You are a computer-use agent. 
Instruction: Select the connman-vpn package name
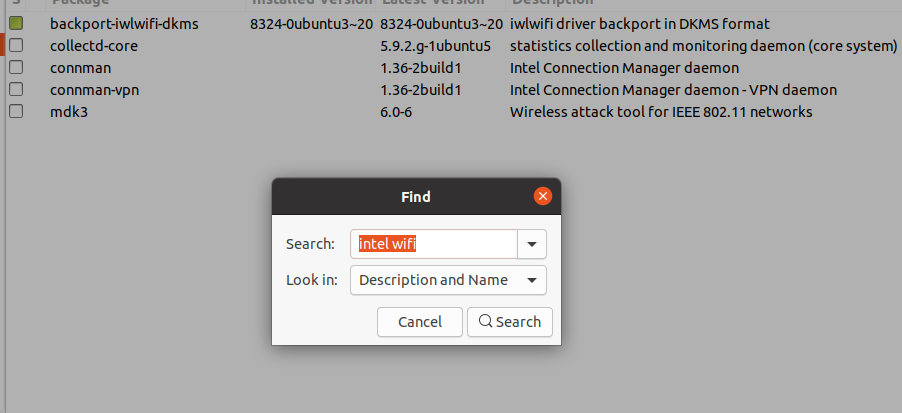point(95,90)
